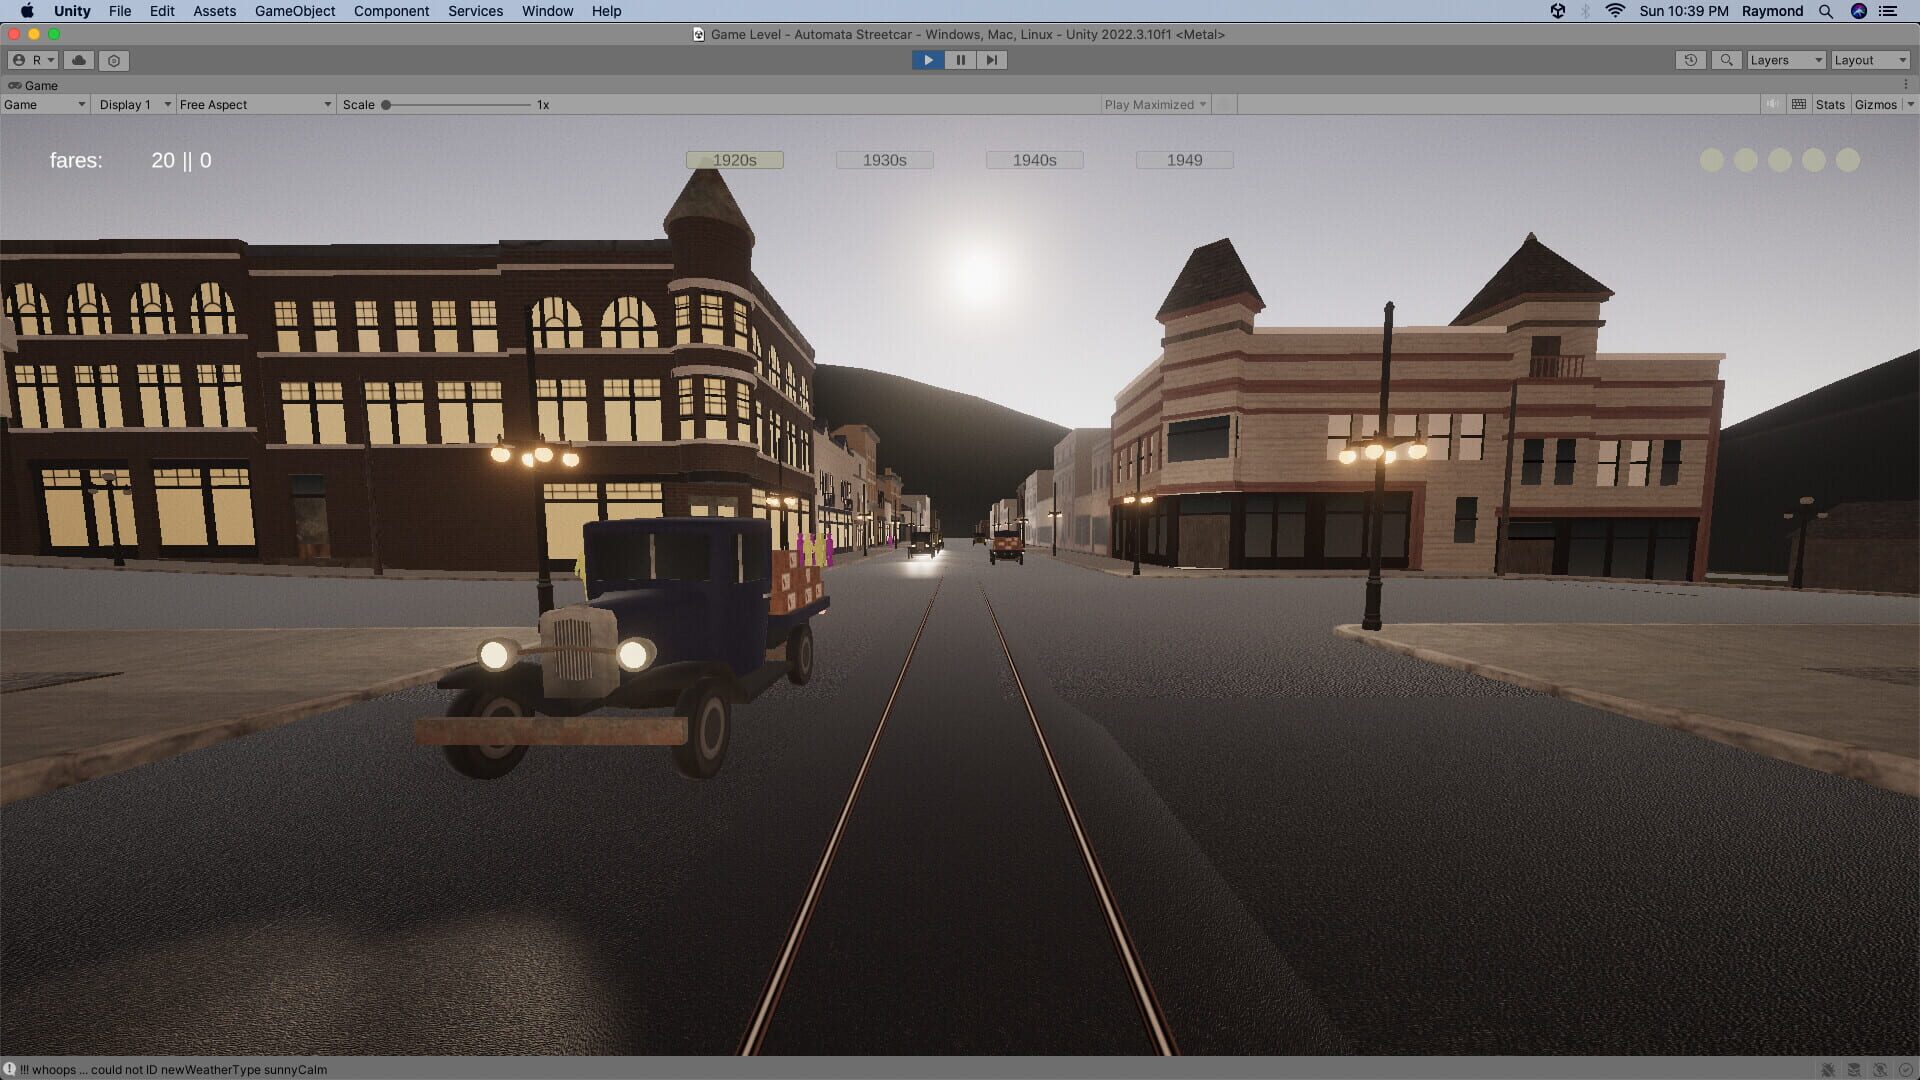Image resolution: width=1920 pixels, height=1080 pixels.
Task: Open Spotlight search in the menu bar
Action: coord(1826,11)
